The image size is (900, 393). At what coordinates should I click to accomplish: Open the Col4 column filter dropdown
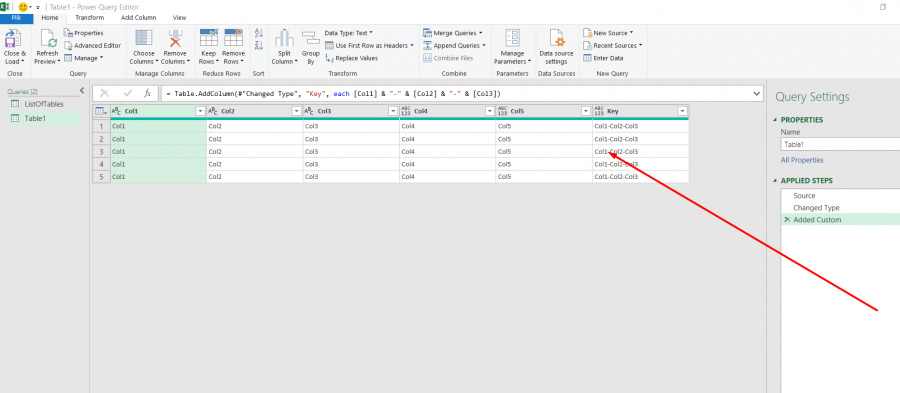[x=490, y=111]
